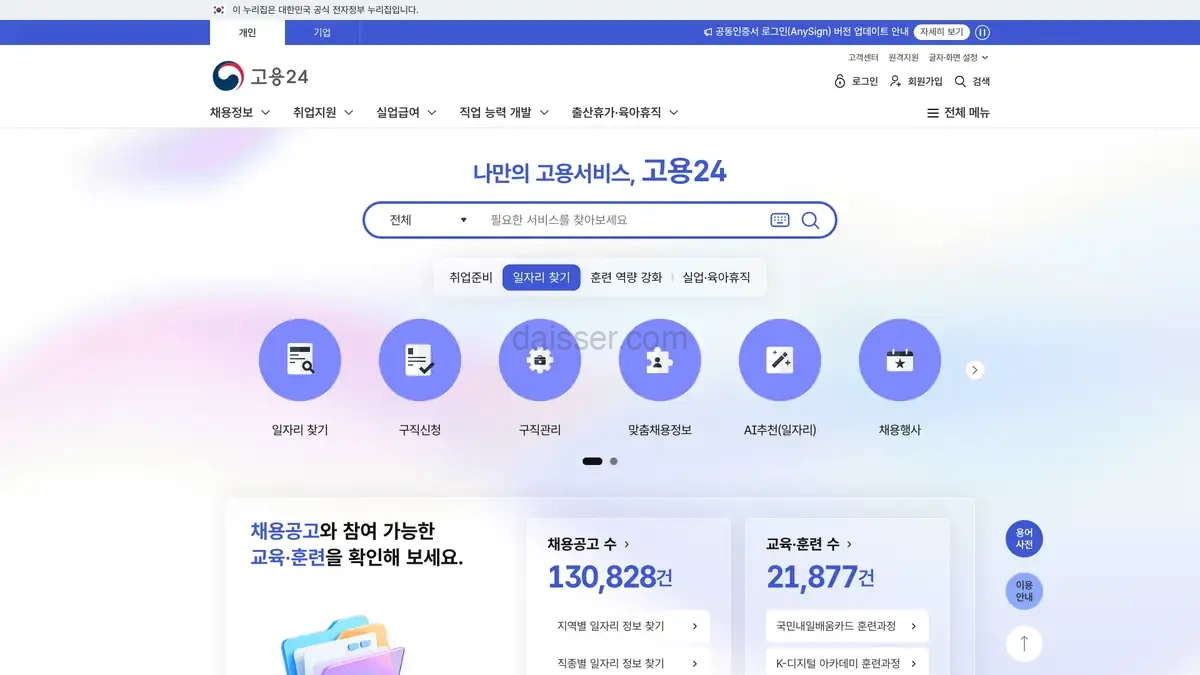Expand the 직업 능력 개발 menu
Image resolution: width=1200 pixels, height=675 pixels.
click(x=504, y=113)
